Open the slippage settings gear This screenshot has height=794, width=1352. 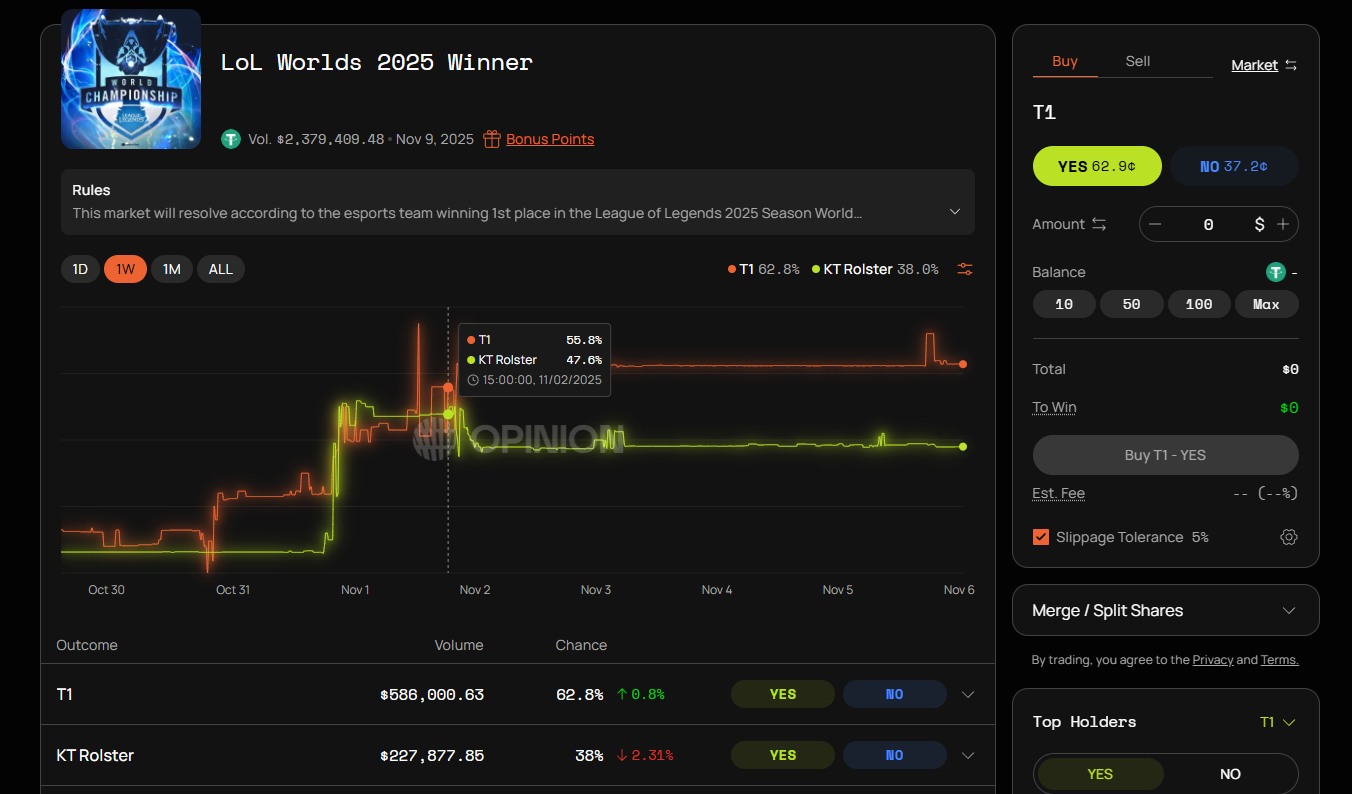pyautogui.click(x=1289, y=537)
